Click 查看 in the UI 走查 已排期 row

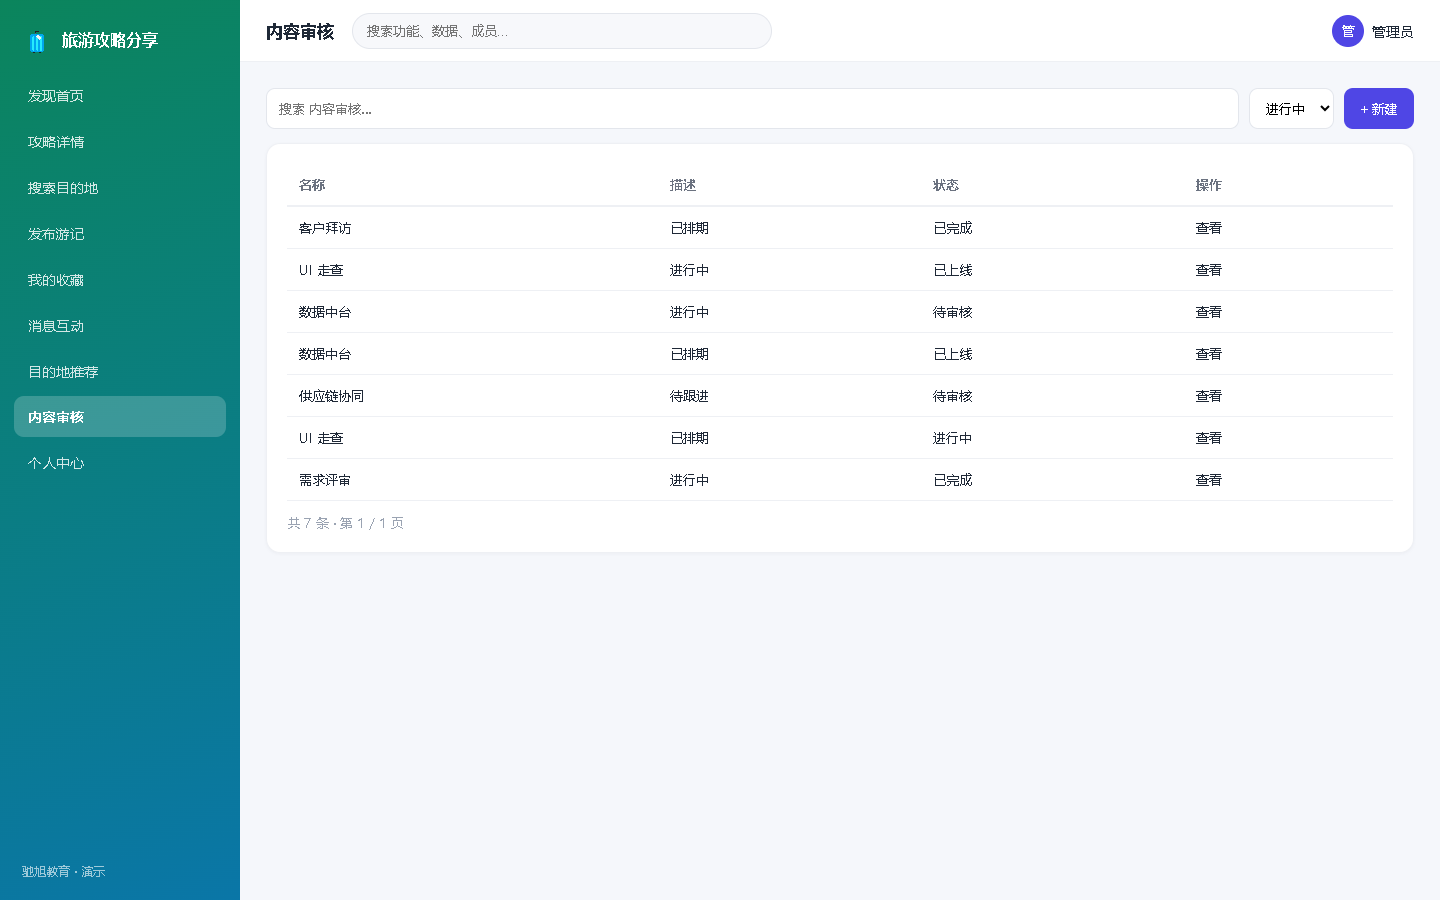click(1208, 438)
